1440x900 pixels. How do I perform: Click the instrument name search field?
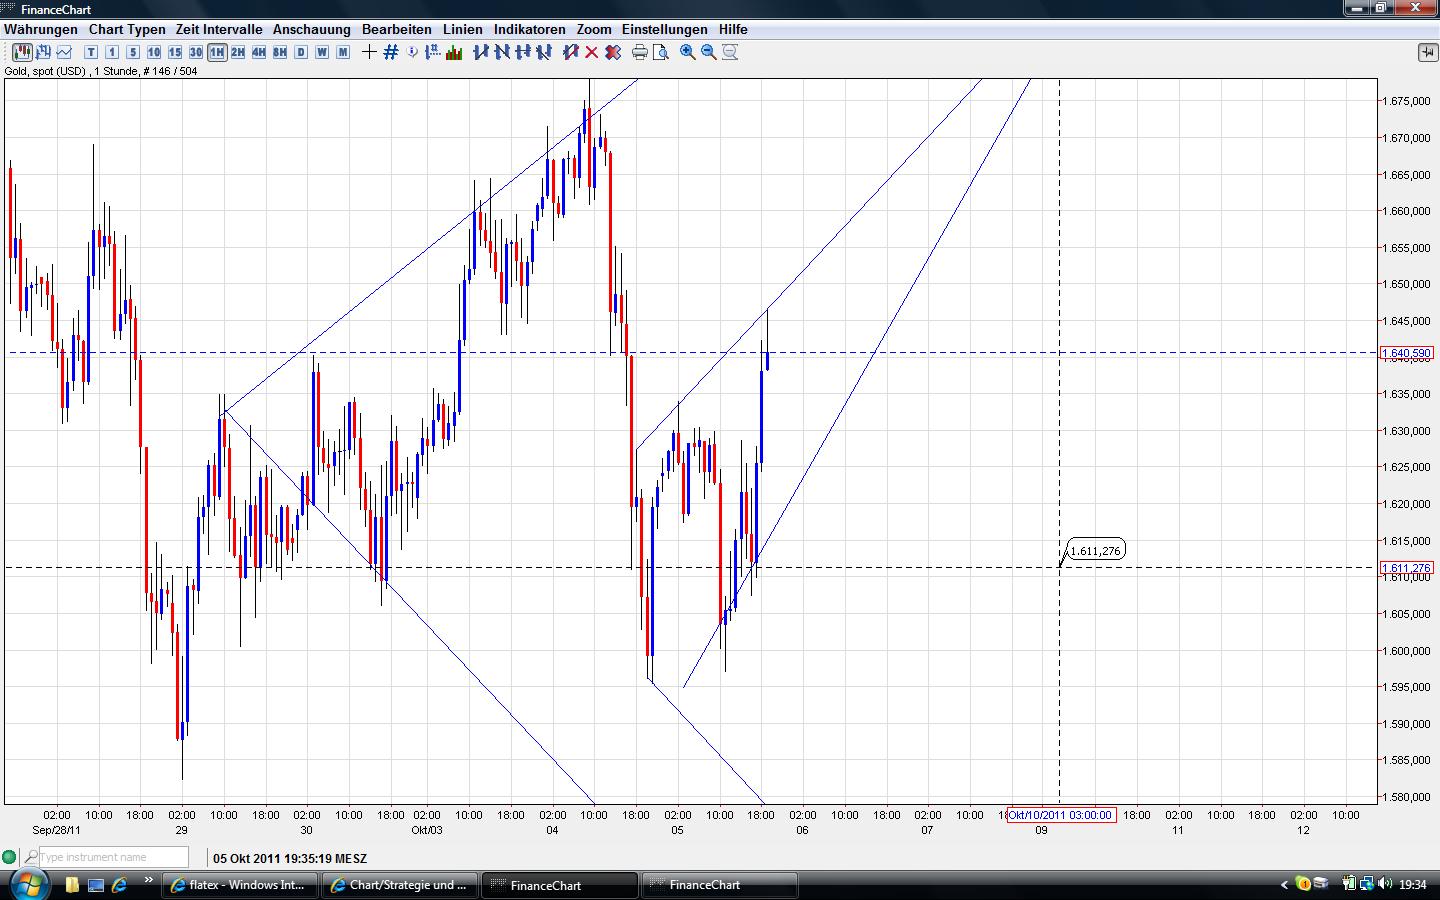click(x=112, y=857)
